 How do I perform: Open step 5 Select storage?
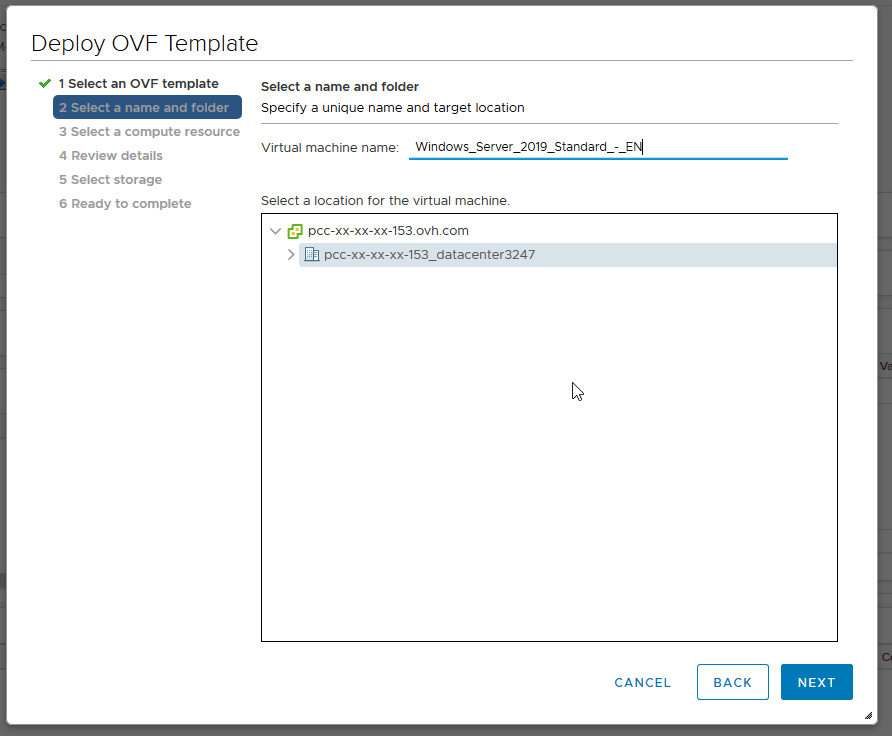point(110,180)
